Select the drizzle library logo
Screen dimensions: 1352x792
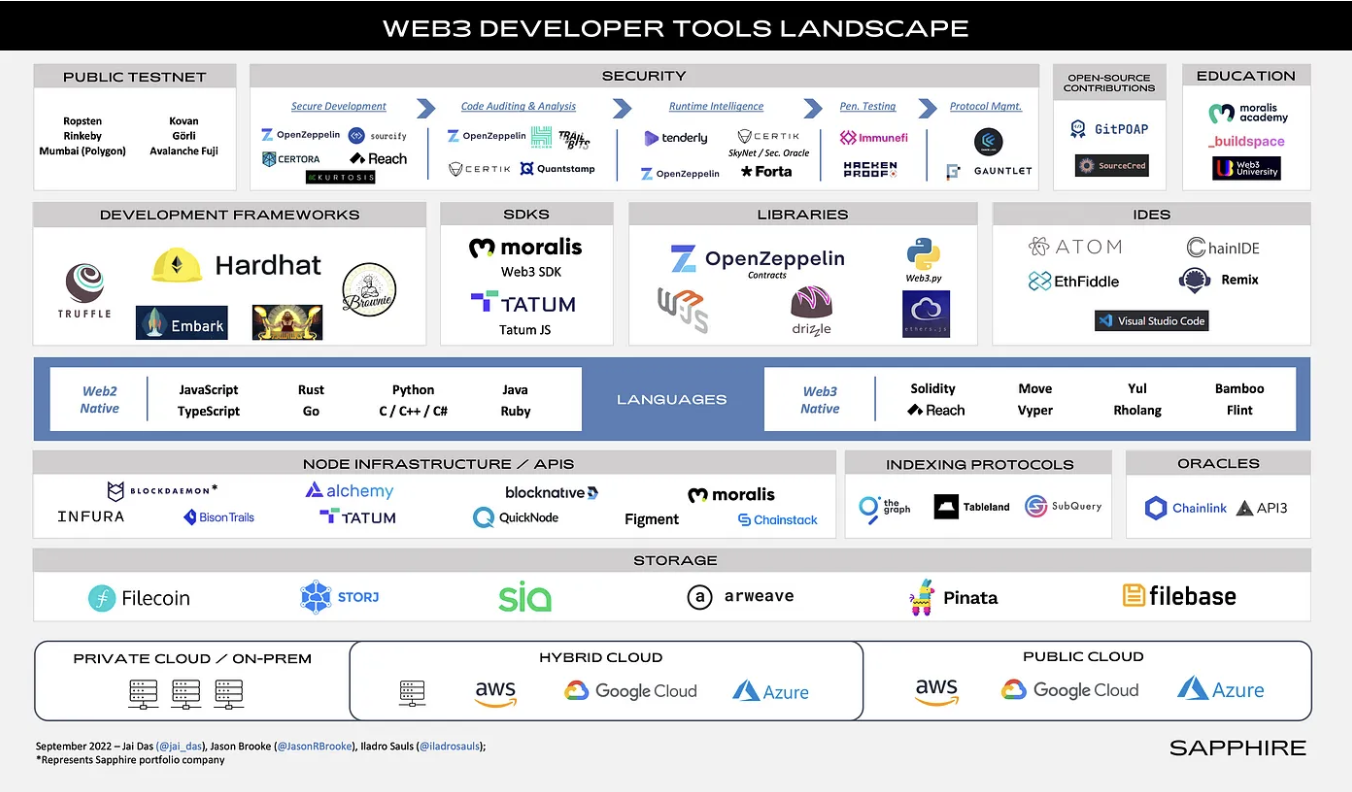point(811,310)
